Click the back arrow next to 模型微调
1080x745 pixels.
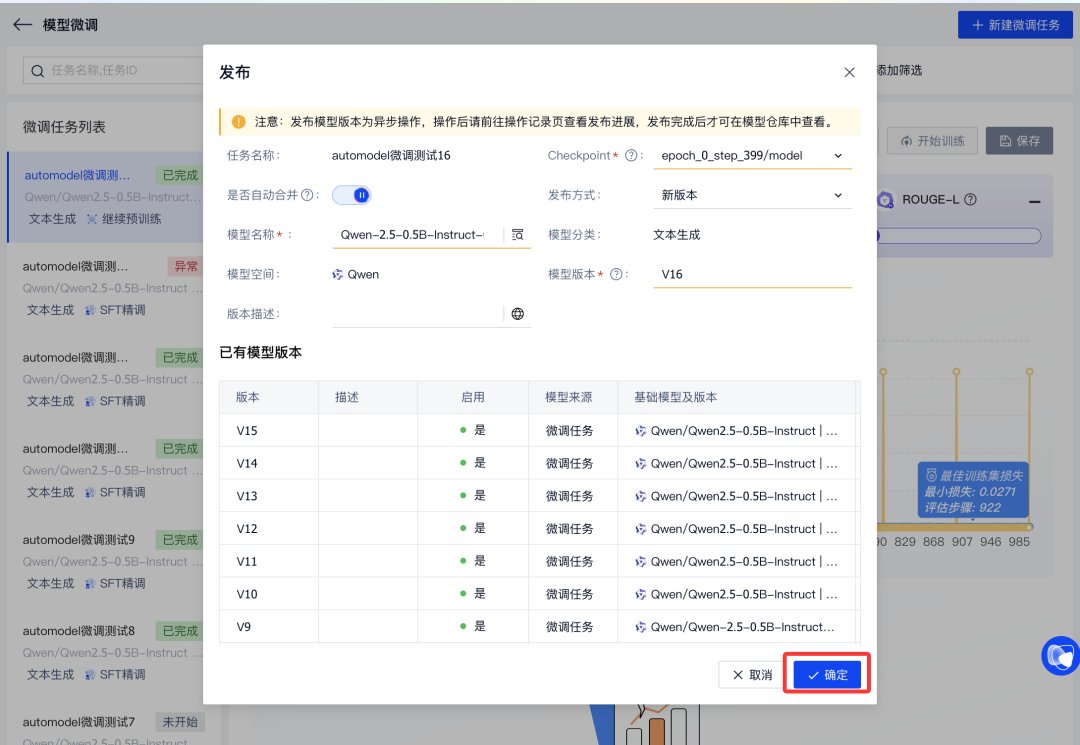coord(22,25)
